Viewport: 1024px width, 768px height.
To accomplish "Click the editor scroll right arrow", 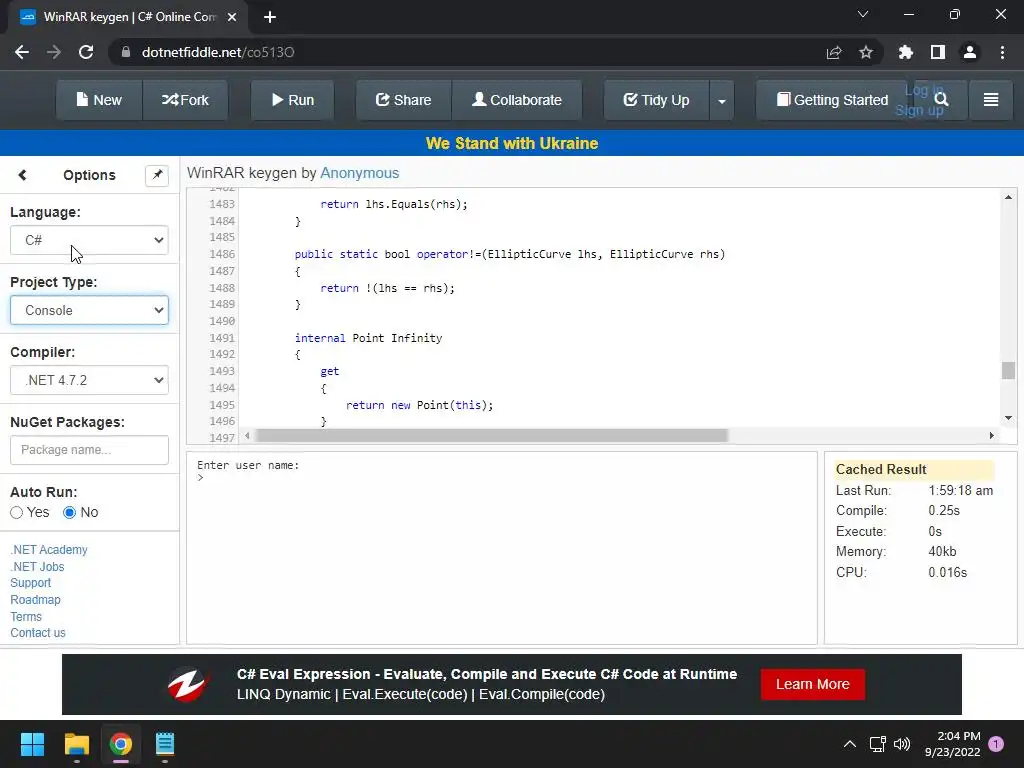I will coord(991,436).
